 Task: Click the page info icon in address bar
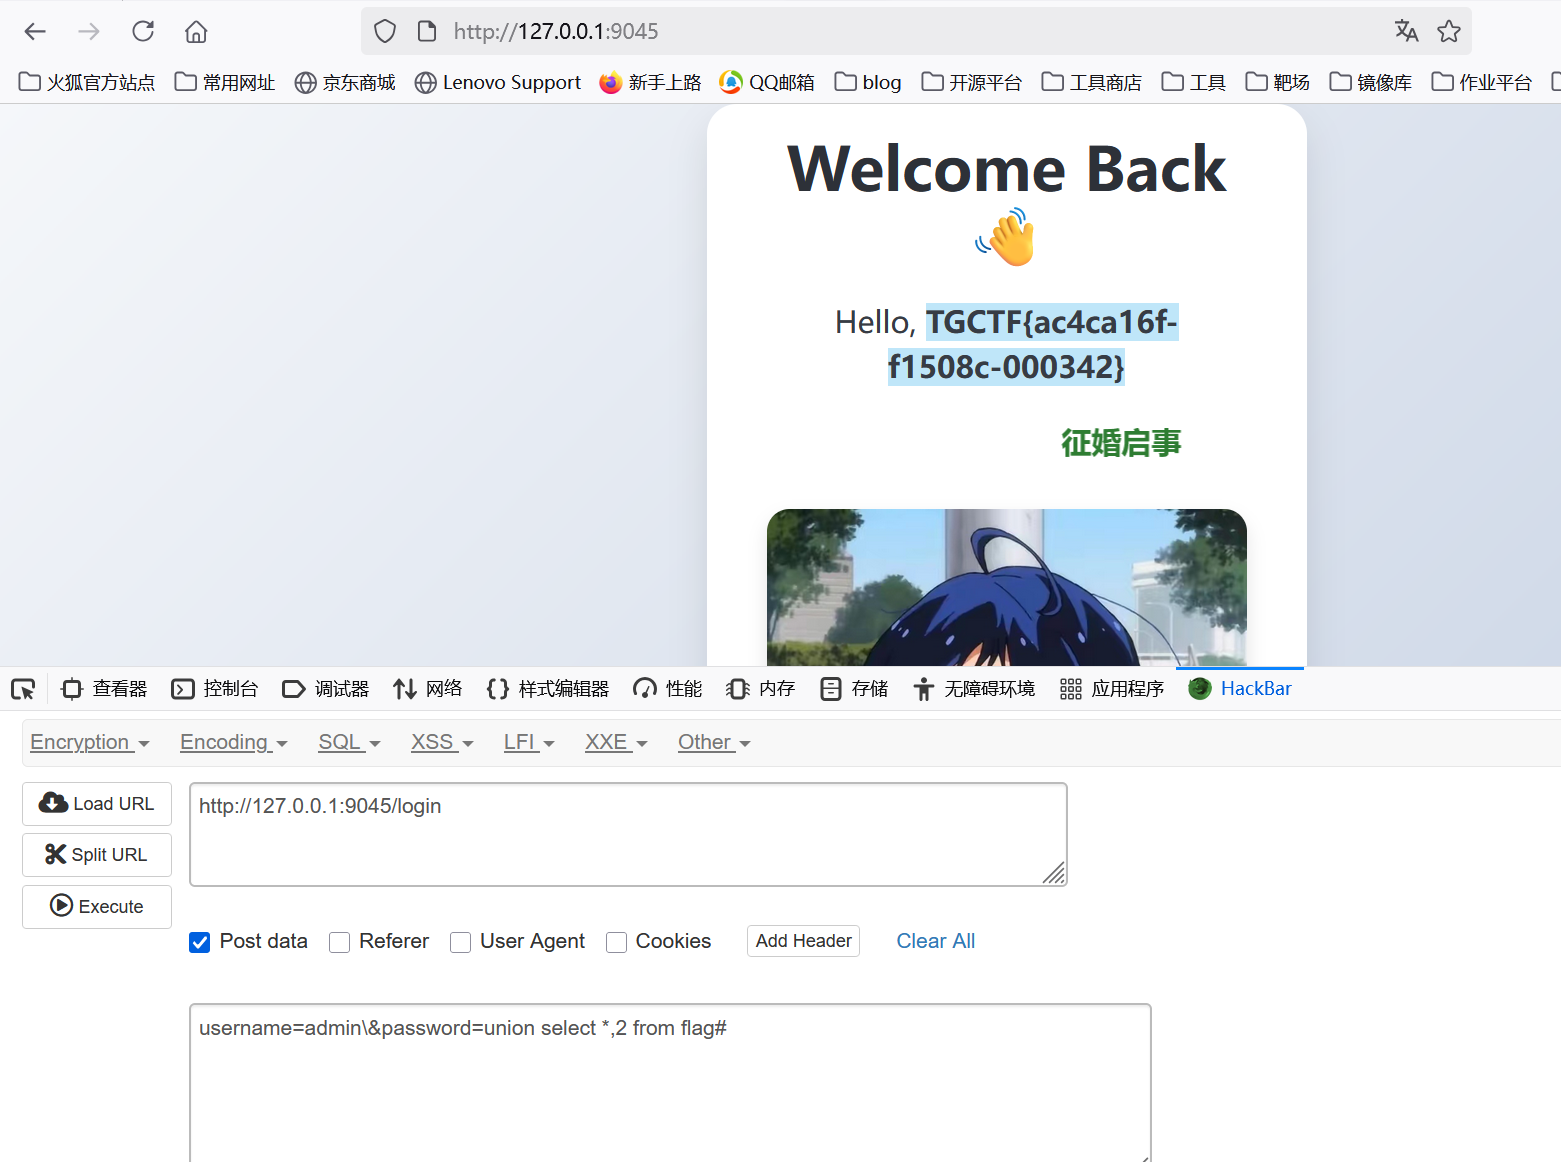[x=427, y=32]
